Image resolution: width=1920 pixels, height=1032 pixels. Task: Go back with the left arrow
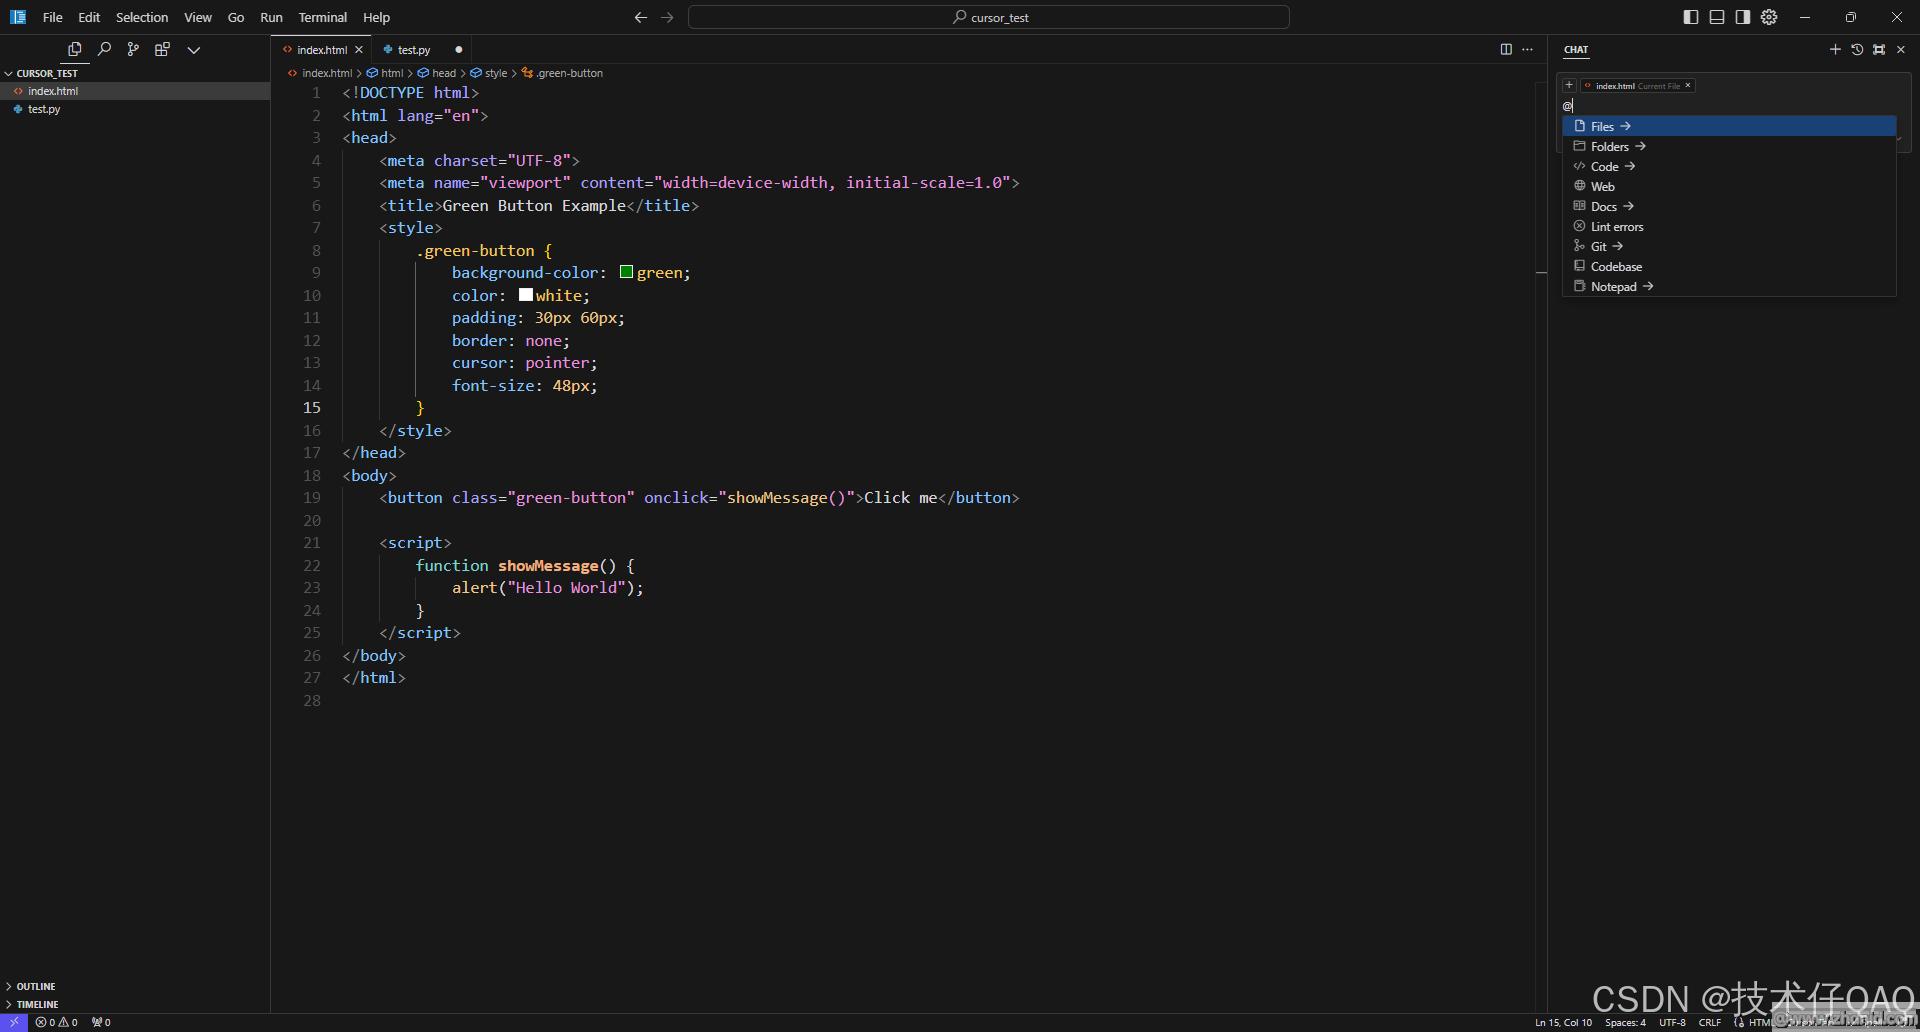coord(641,17)
